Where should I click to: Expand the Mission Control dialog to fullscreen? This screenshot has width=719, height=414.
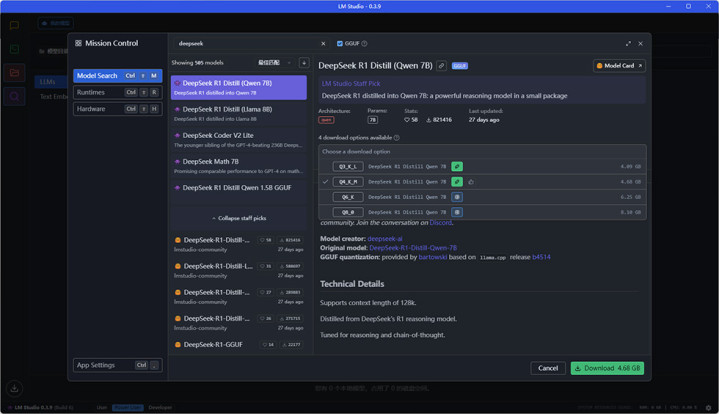[628, 44]
